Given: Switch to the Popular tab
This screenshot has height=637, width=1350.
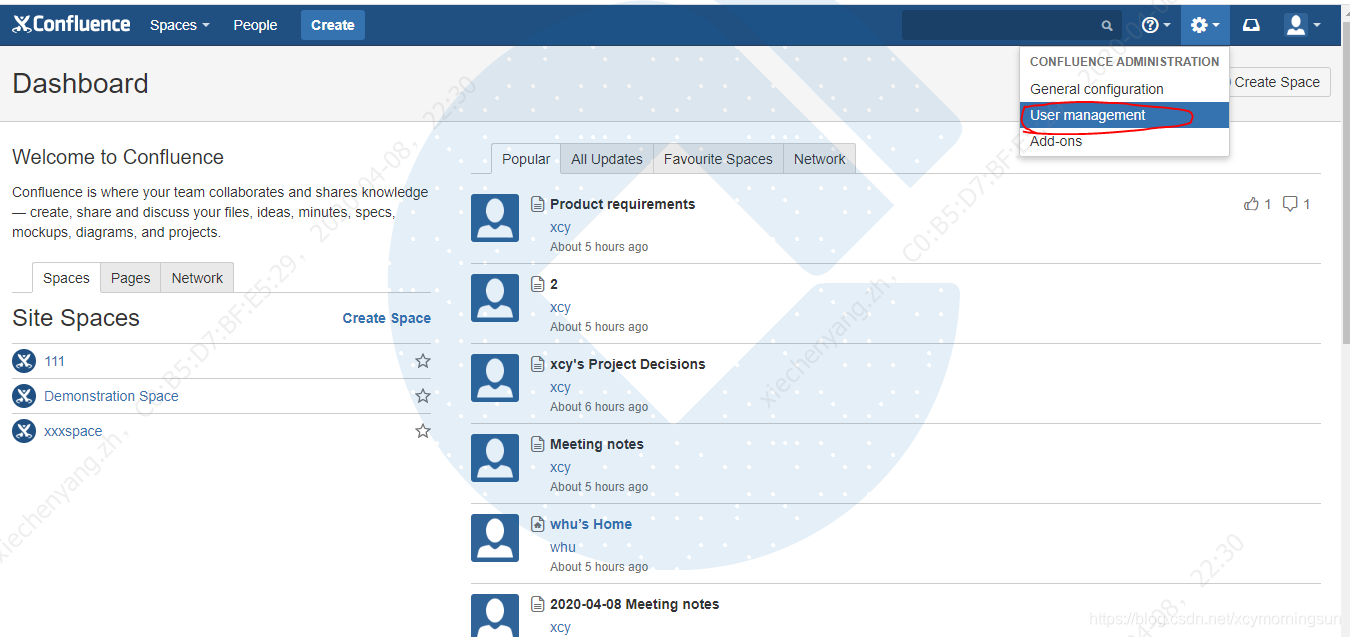Looking at the screenshot, I should click(x=526, y=159).
